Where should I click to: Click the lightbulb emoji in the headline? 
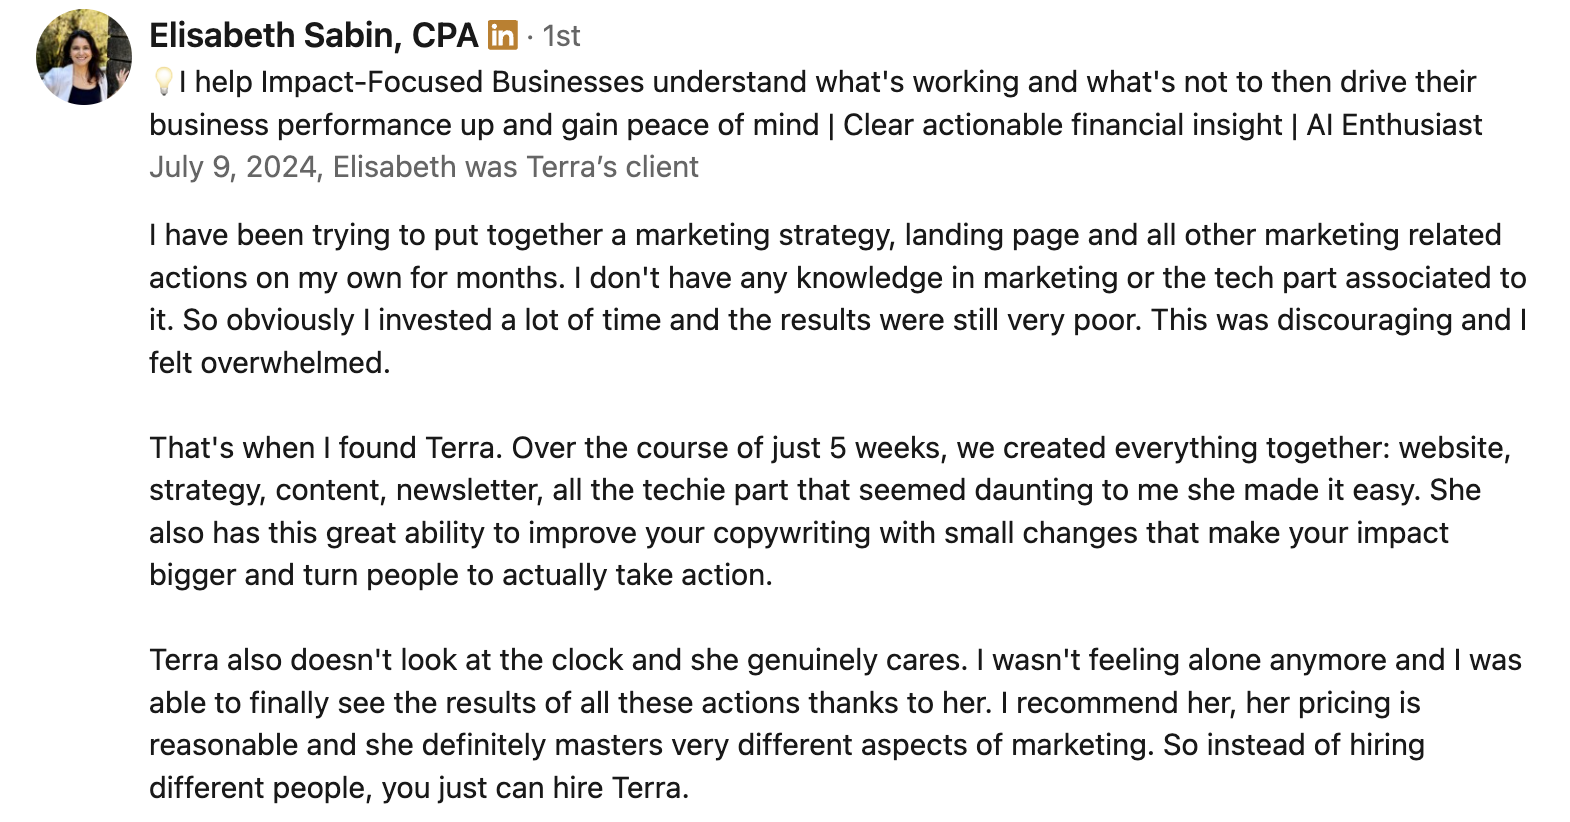[164, 82]
